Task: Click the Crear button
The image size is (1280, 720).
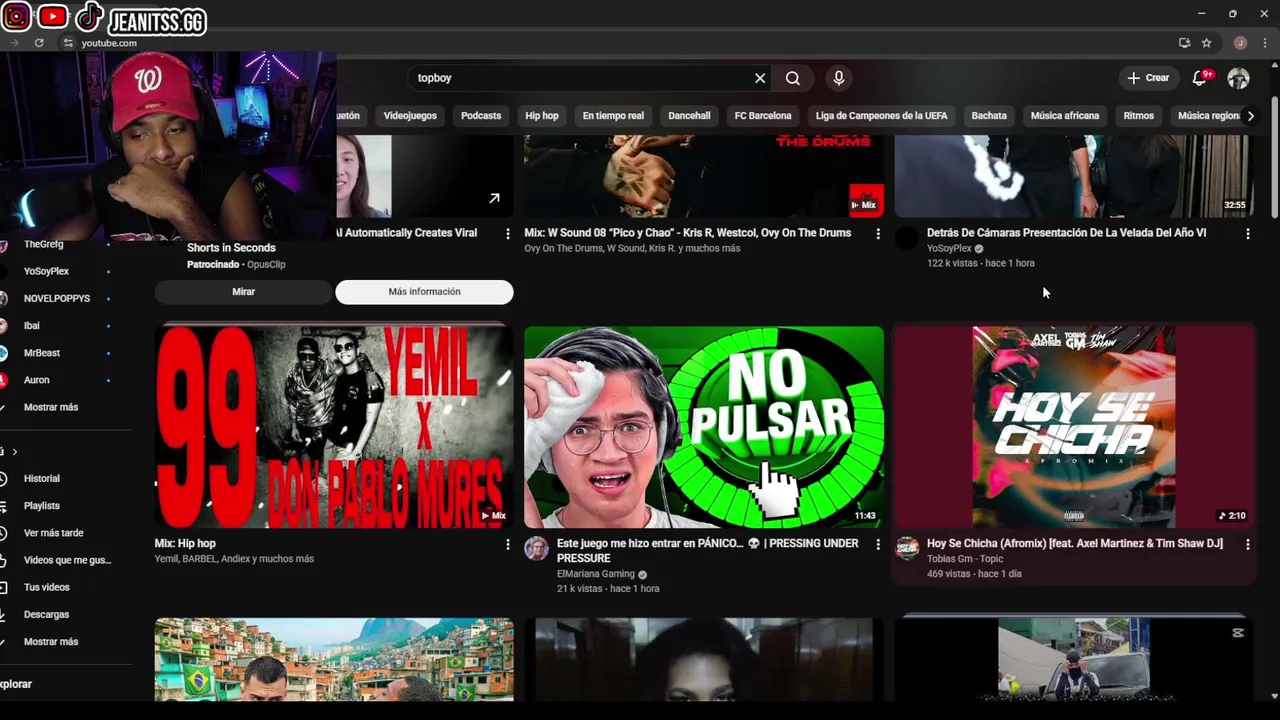Action: [x=1148, y=78]
